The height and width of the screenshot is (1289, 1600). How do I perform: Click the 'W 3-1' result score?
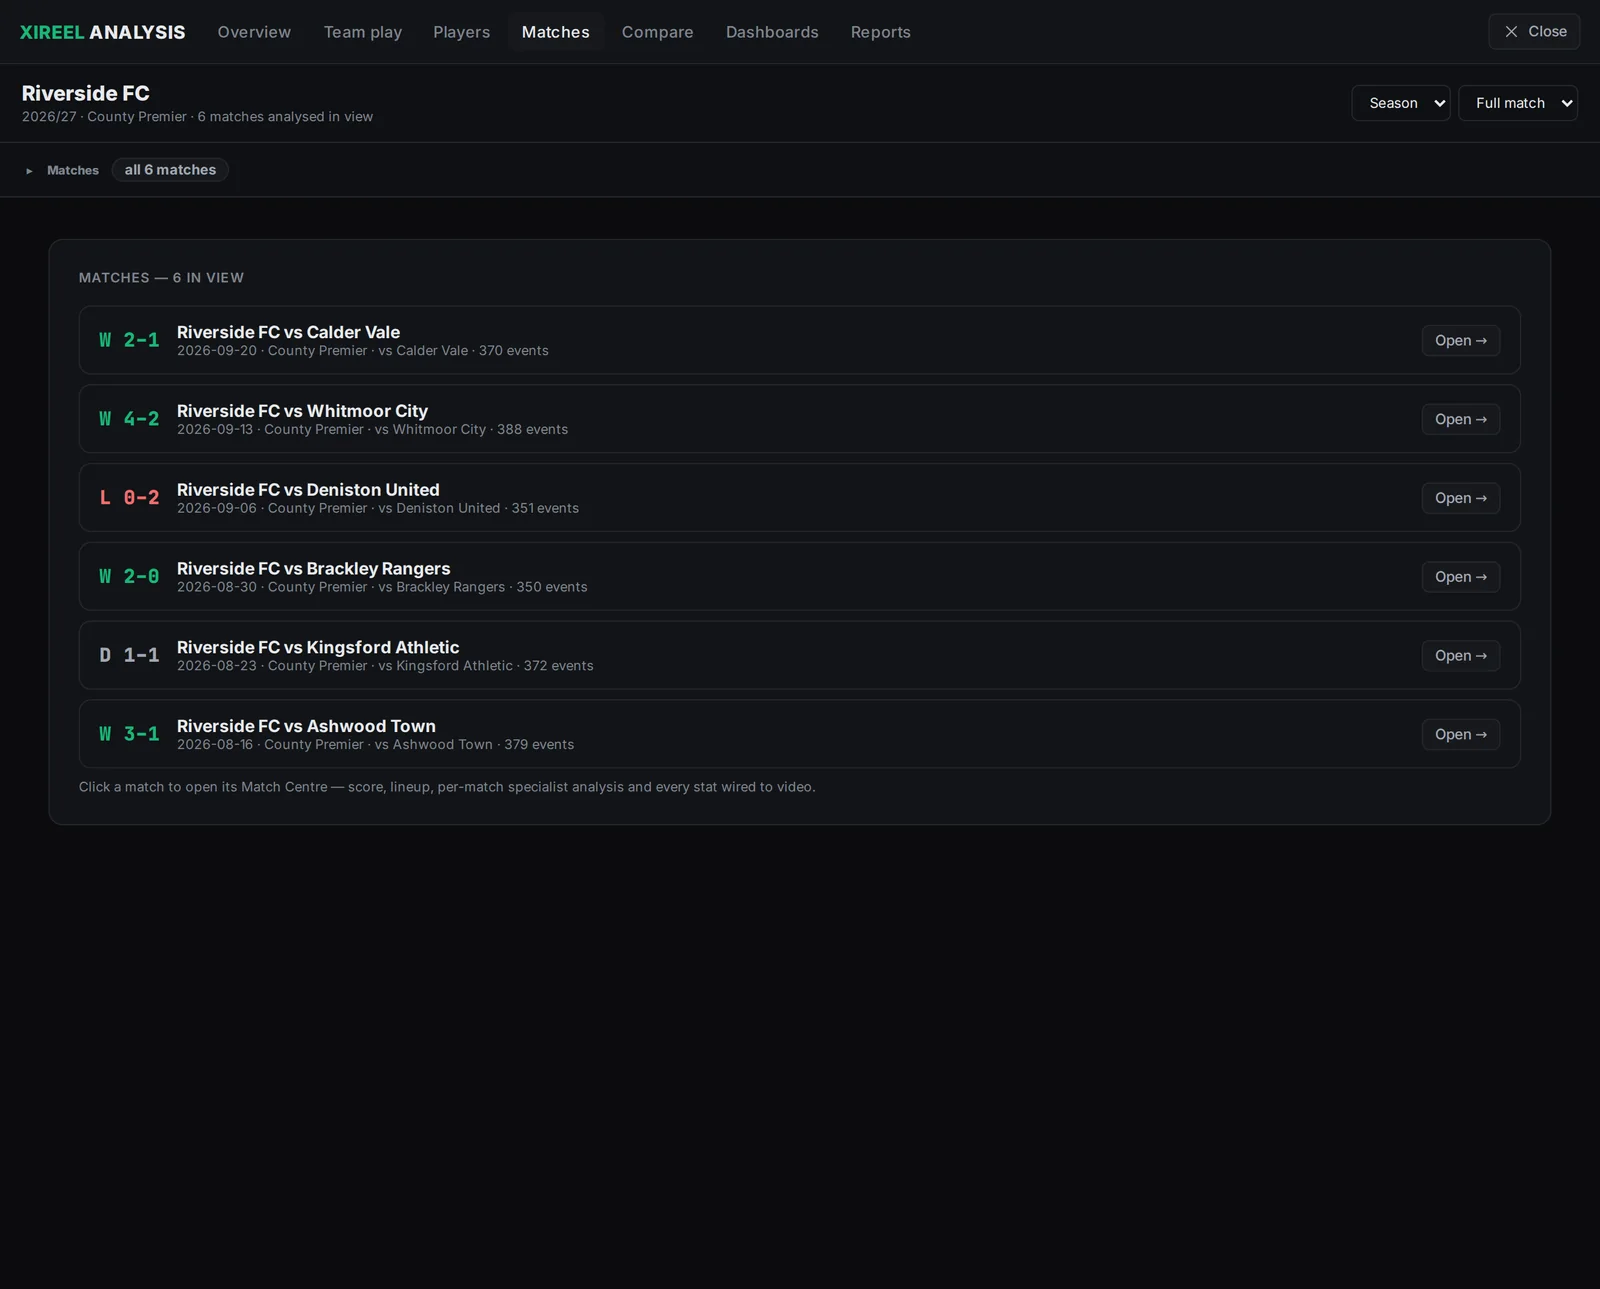point(129,734)
